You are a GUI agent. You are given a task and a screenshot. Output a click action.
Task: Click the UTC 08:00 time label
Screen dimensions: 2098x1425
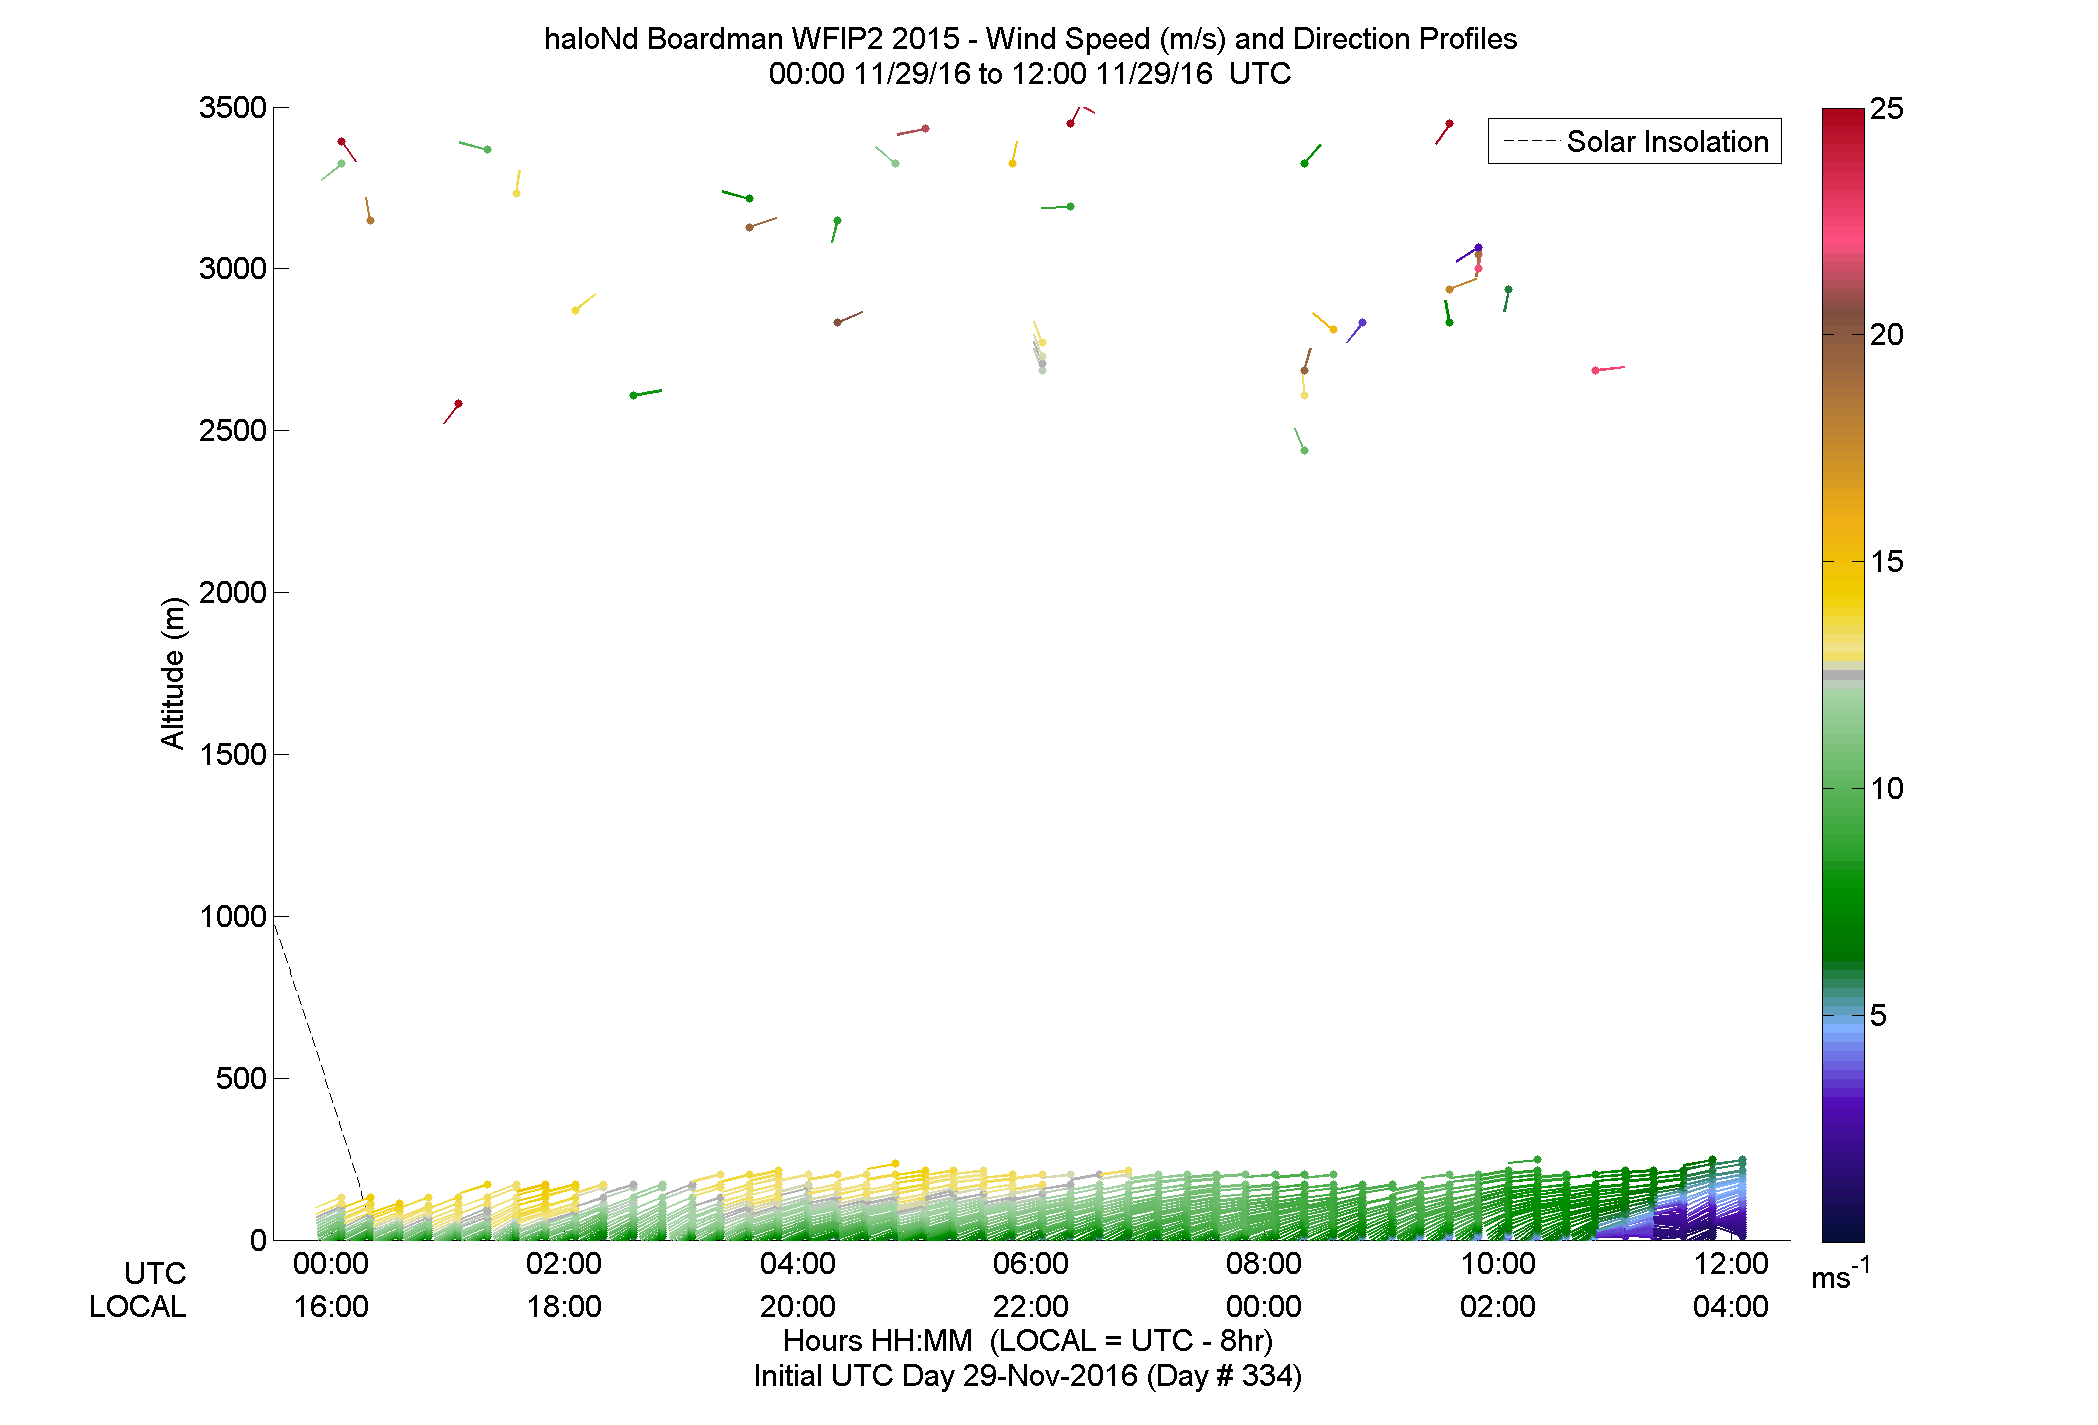(x=1264, y=1264)
